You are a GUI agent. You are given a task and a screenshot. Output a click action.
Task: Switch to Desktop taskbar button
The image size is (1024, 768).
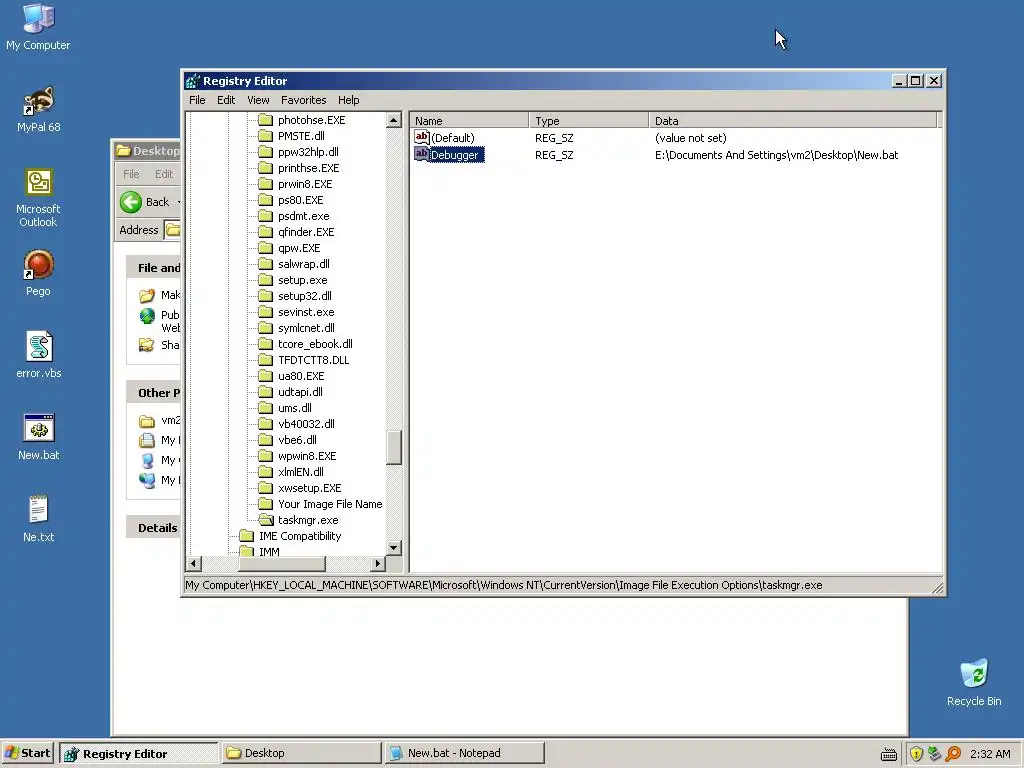click(300, 753)
